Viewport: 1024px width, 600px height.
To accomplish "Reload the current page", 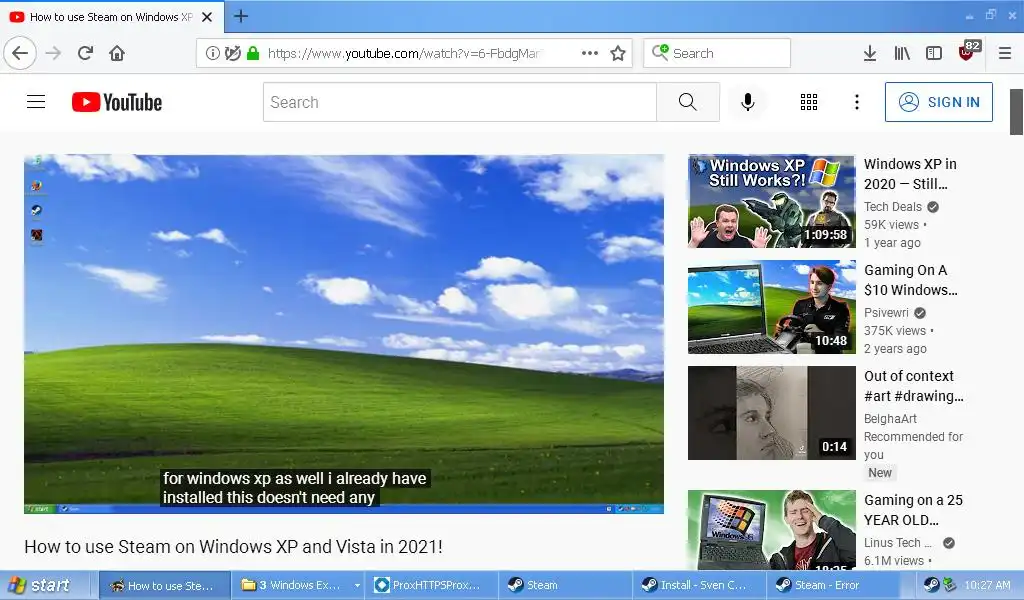I will 86,53.
